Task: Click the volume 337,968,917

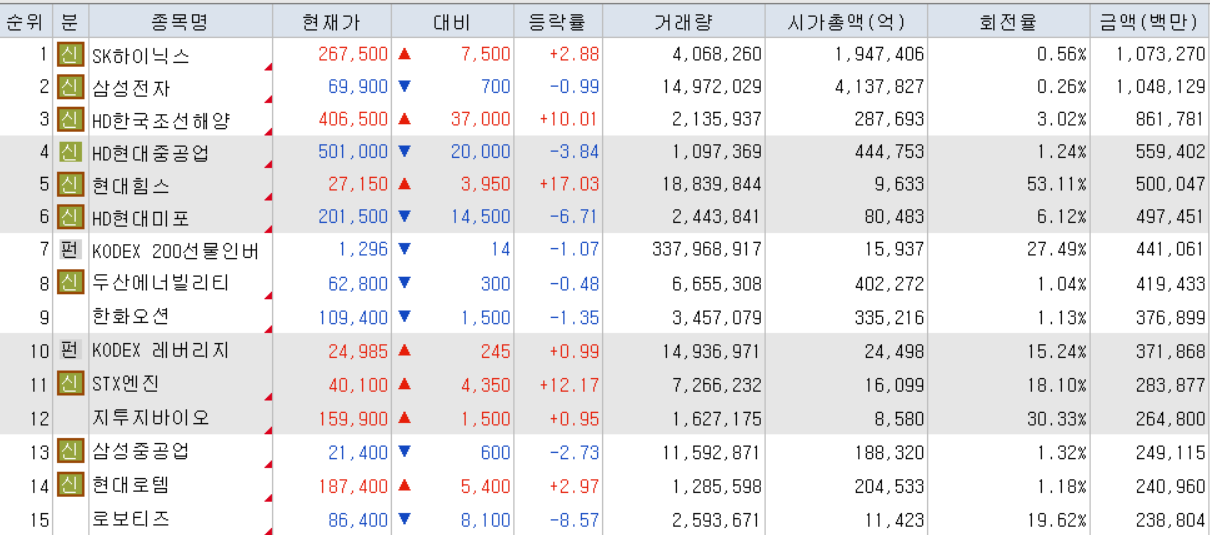Action: click(x=705, y=250)
